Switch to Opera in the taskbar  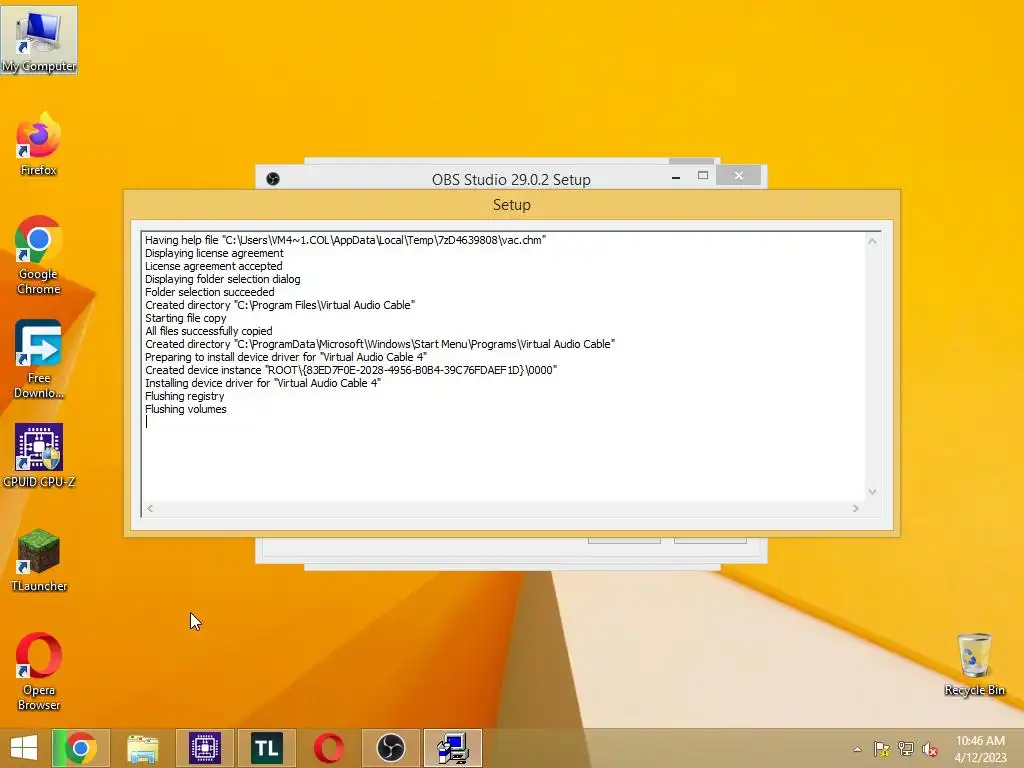tap(328, 748)
